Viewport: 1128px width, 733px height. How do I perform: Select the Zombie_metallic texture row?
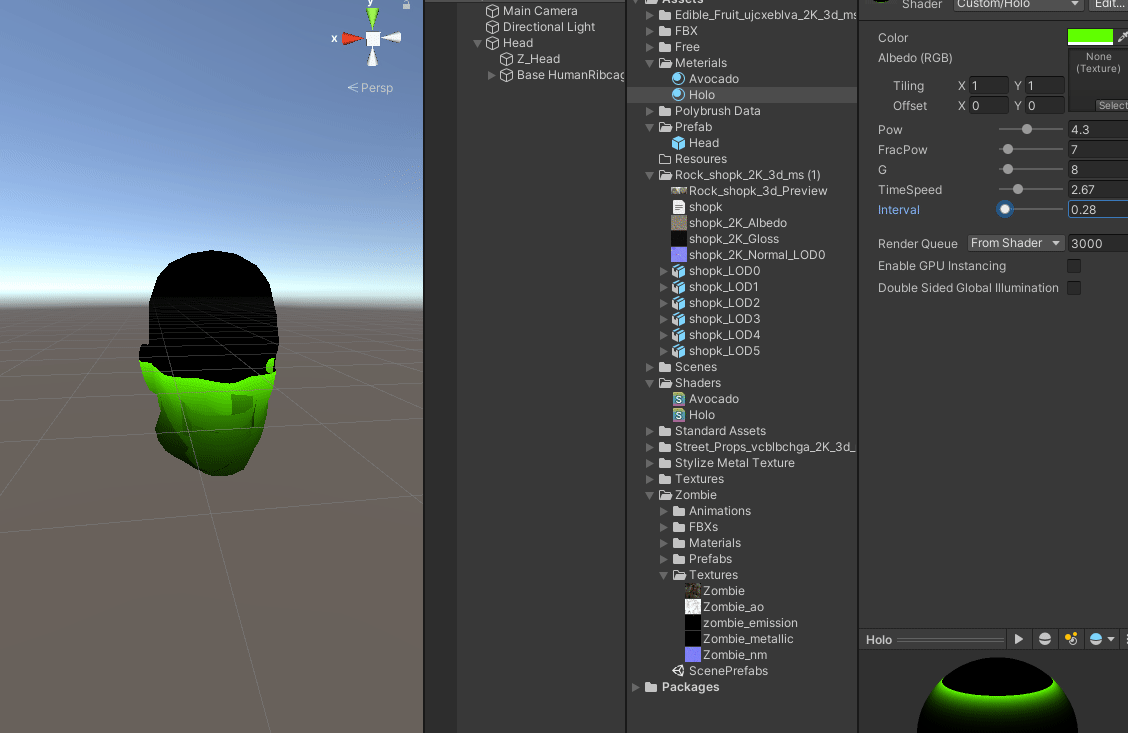click(741, 639)
